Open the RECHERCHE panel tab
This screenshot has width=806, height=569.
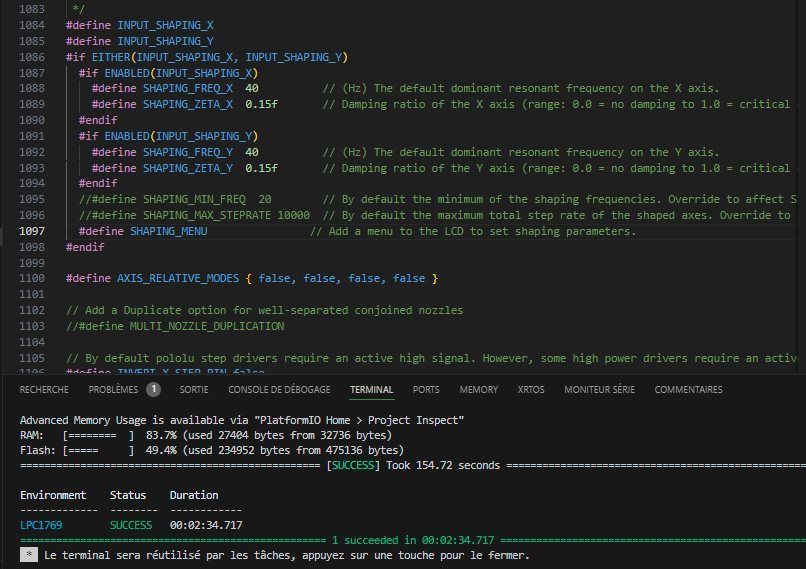tap(44, 390)
